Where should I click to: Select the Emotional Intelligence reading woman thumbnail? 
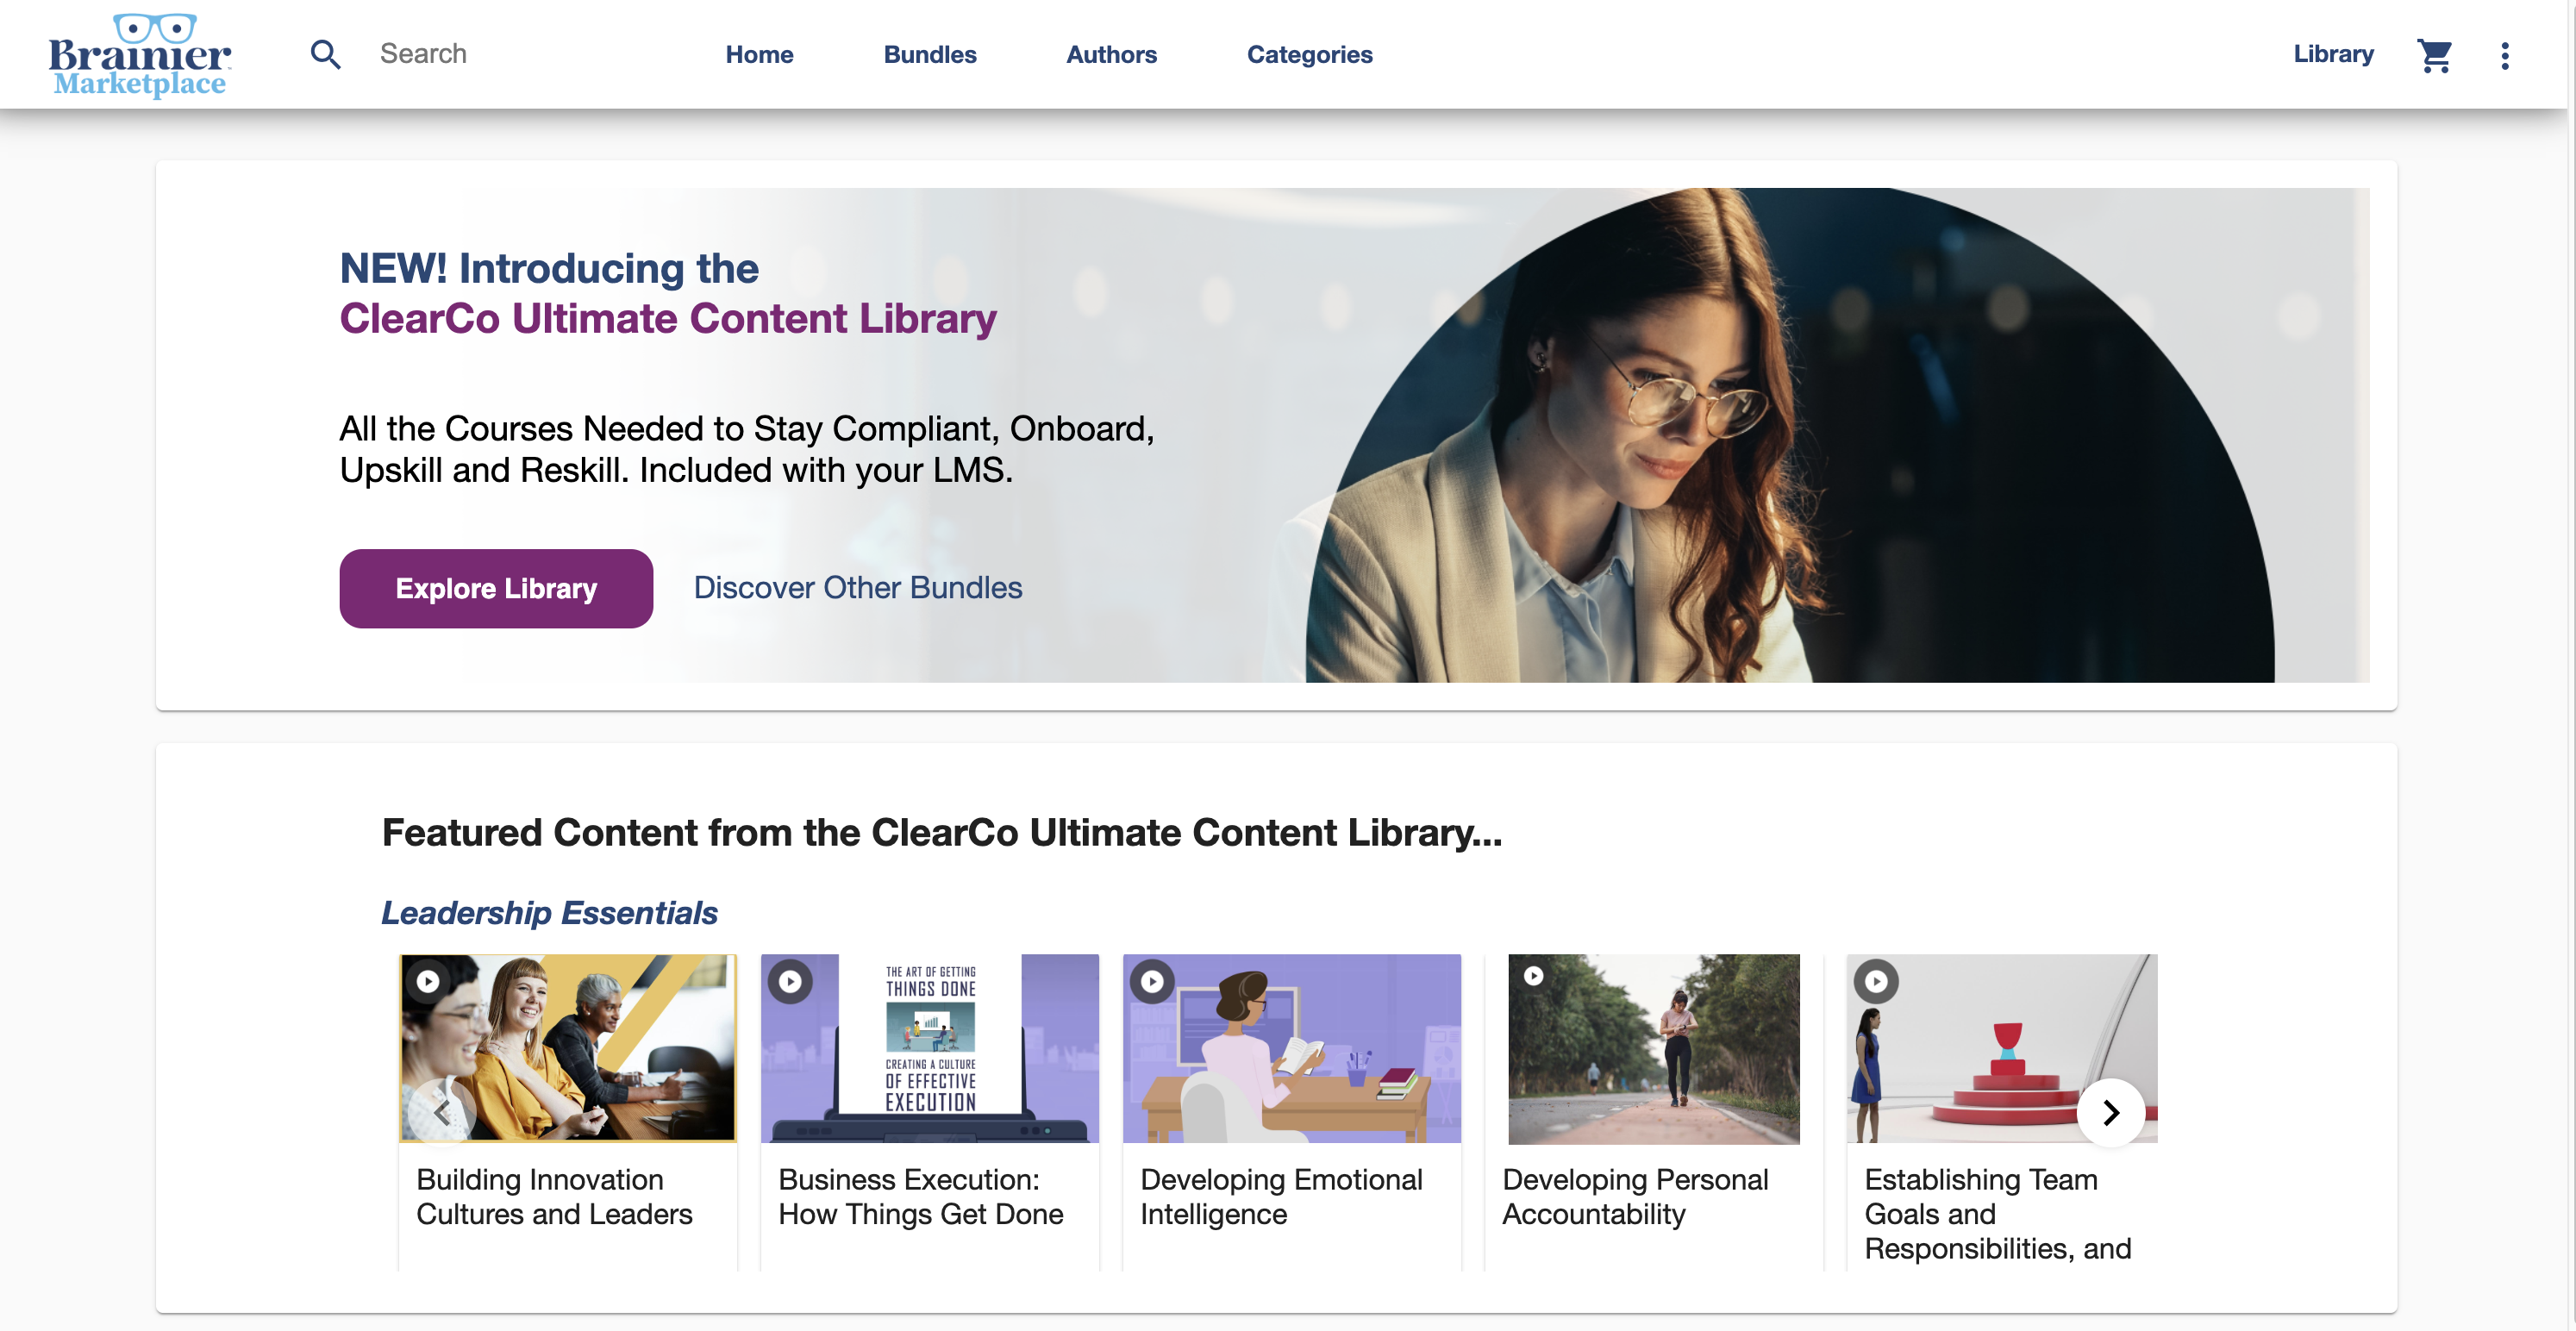tap(1292, 1048)
